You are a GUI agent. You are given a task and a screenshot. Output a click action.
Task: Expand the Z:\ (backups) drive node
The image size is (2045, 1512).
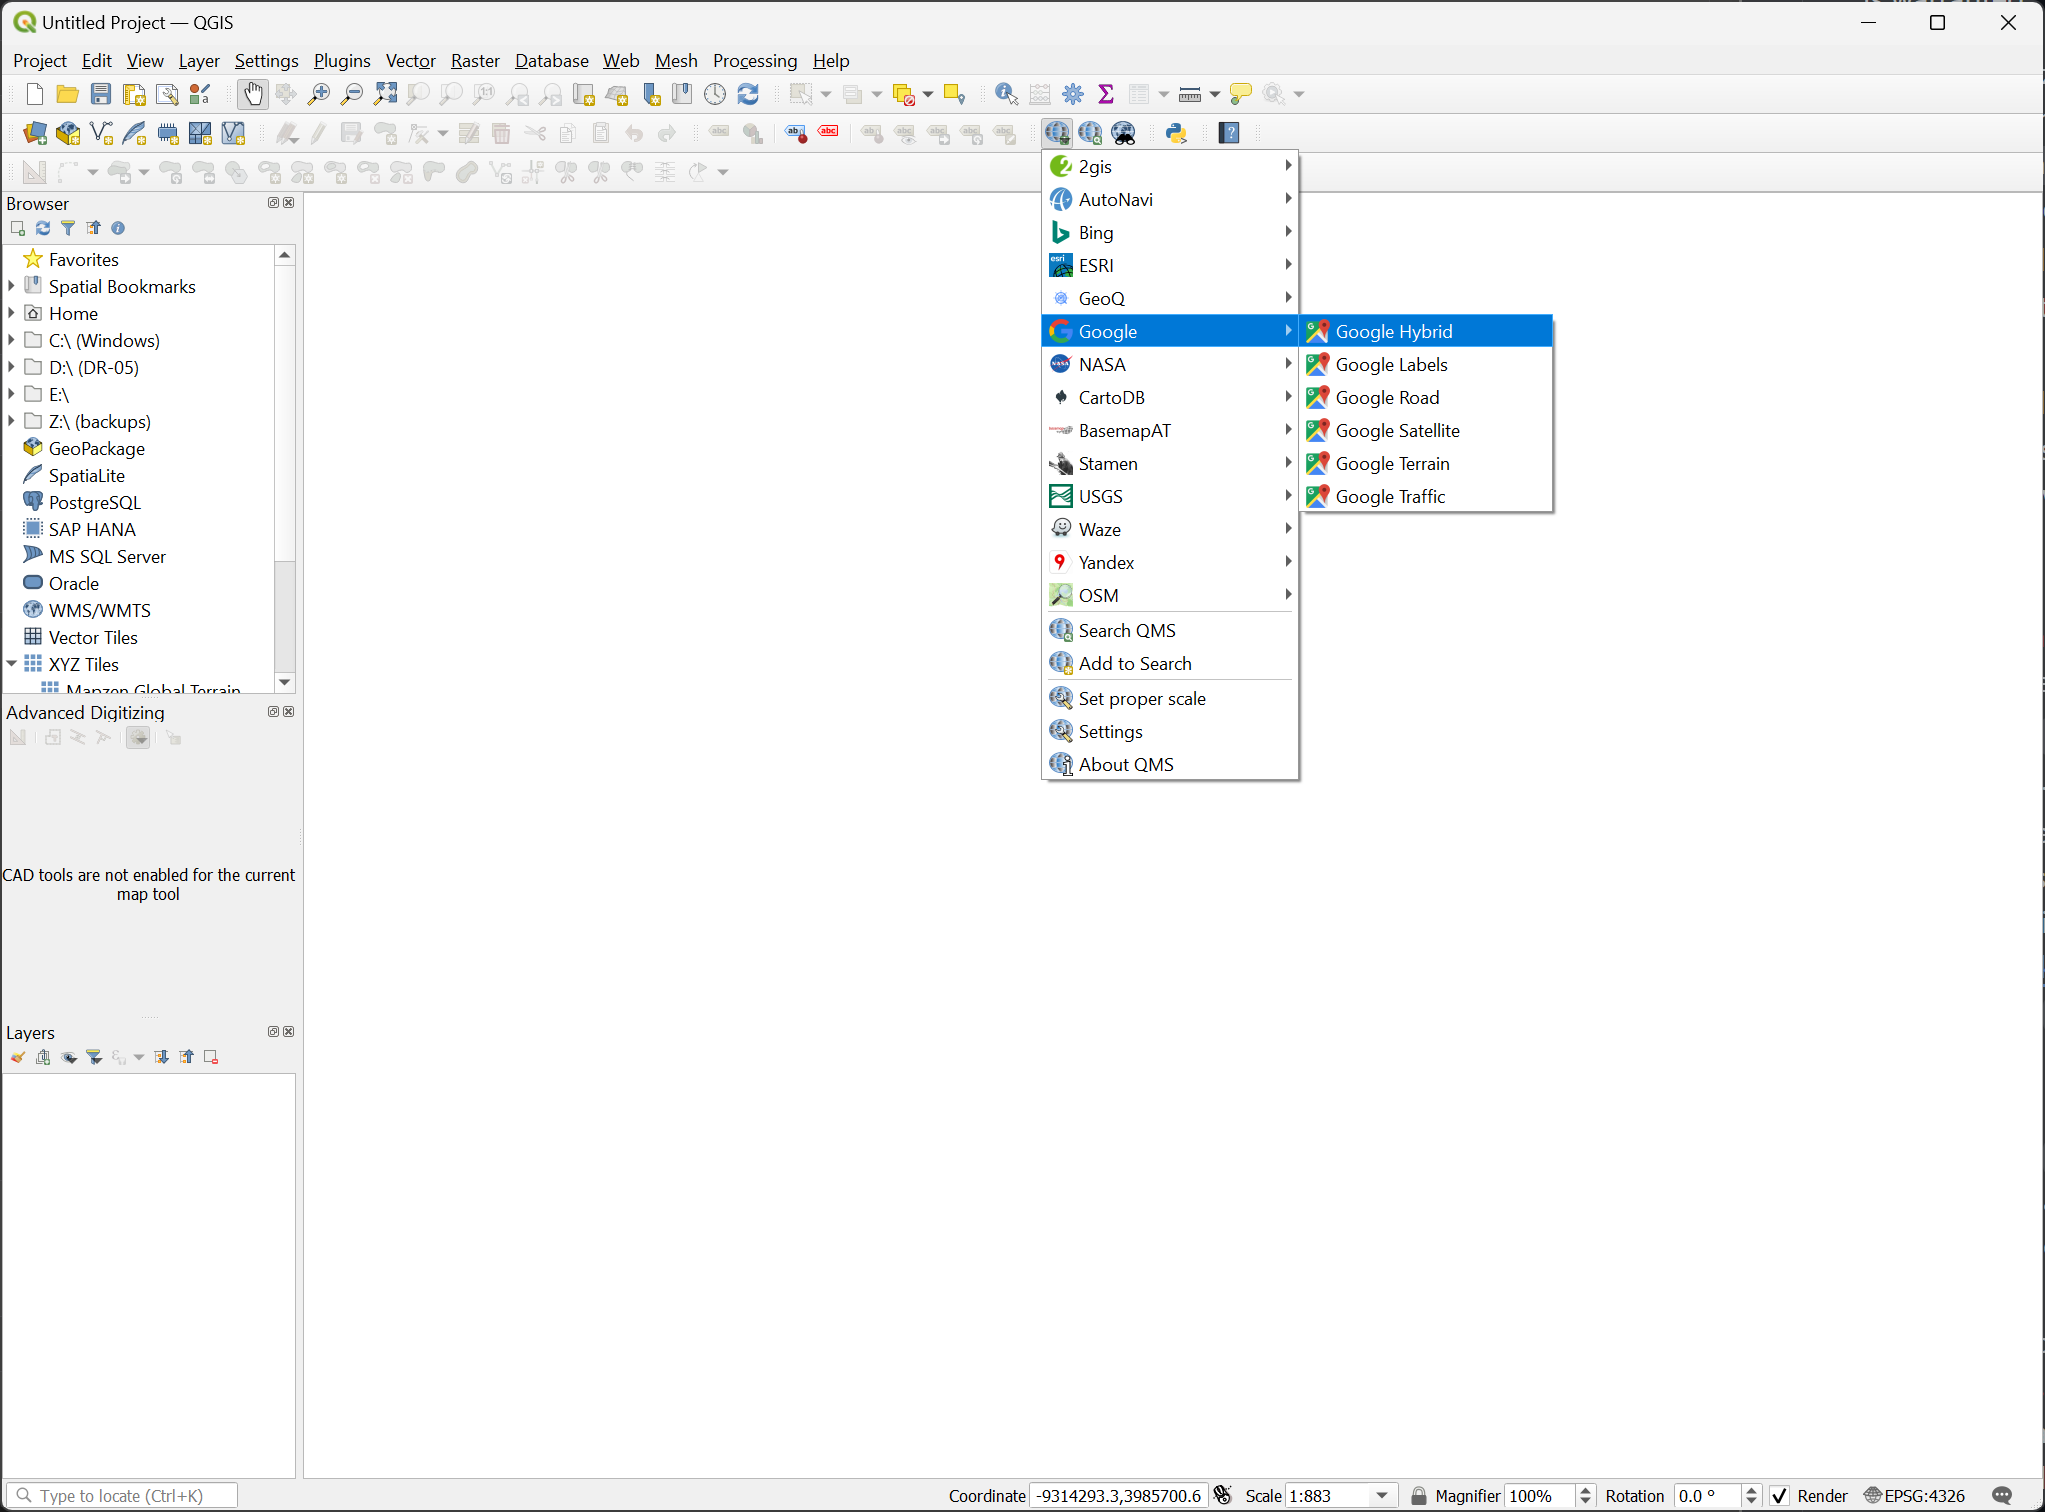pyautogui.click(x=11, y=421)
